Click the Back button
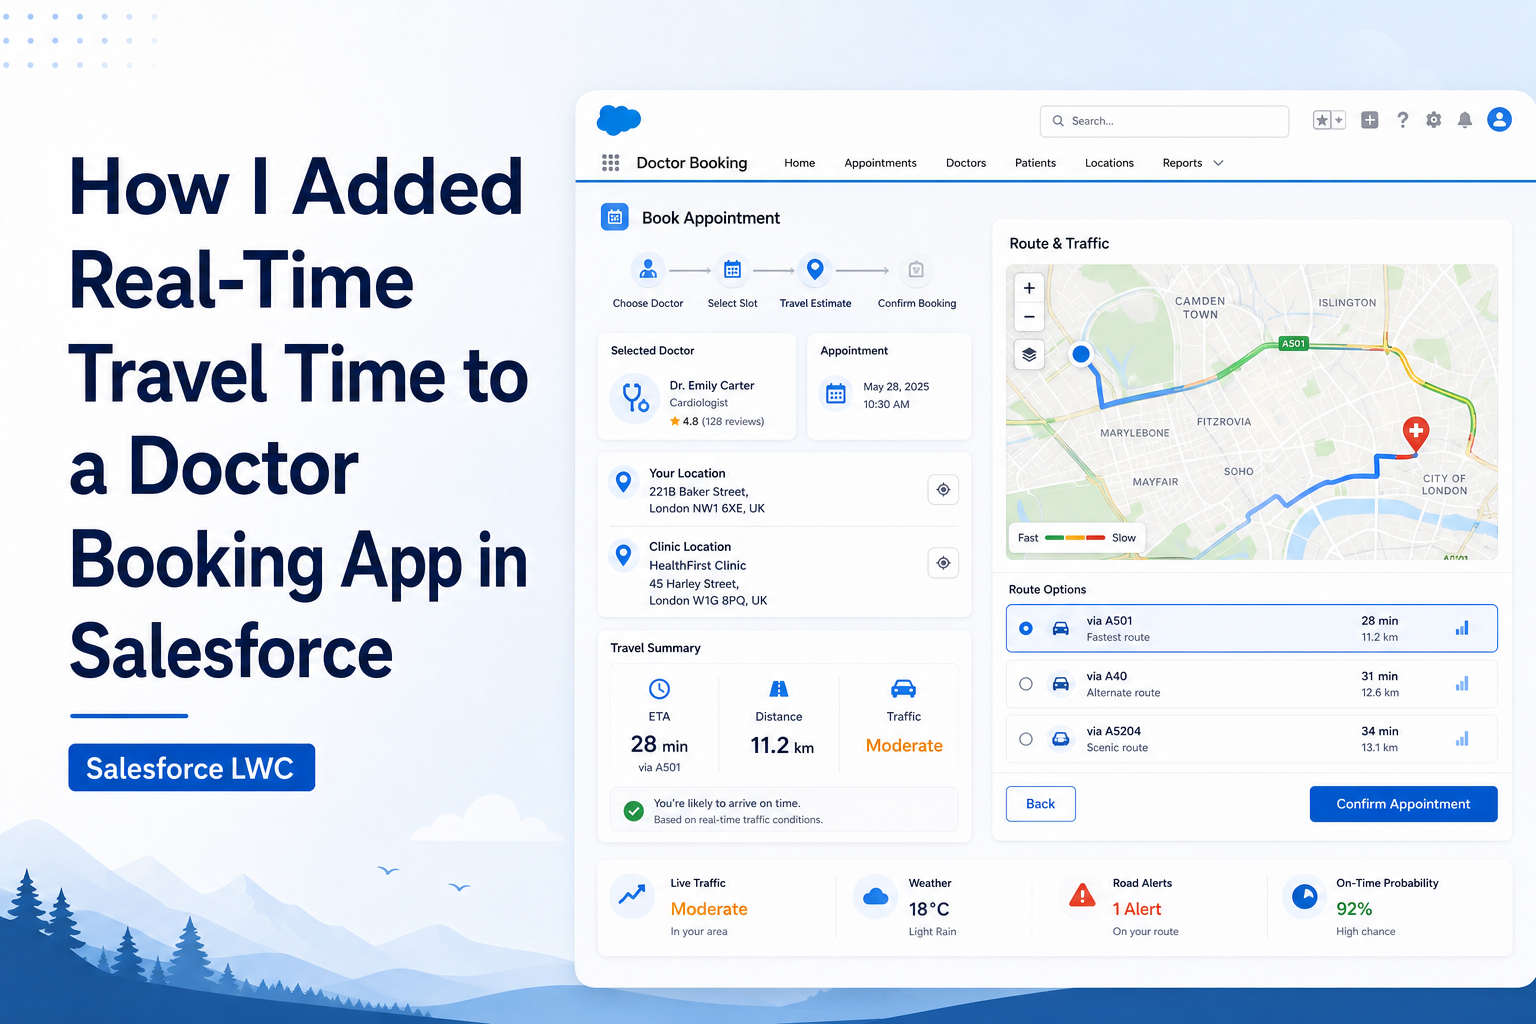Viewport: 1536px width, 1024px height. 1041,804
